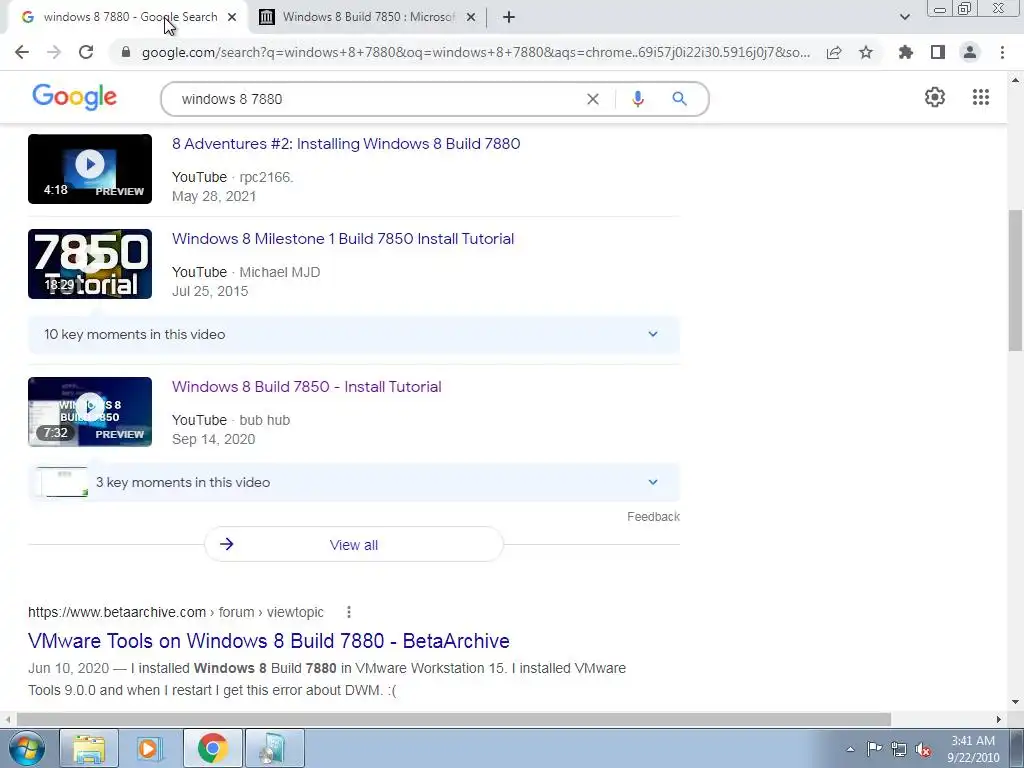This screenshot has height=768, width=1024.
Task: Click the address bar URL
Action: (x=476, y=52)
